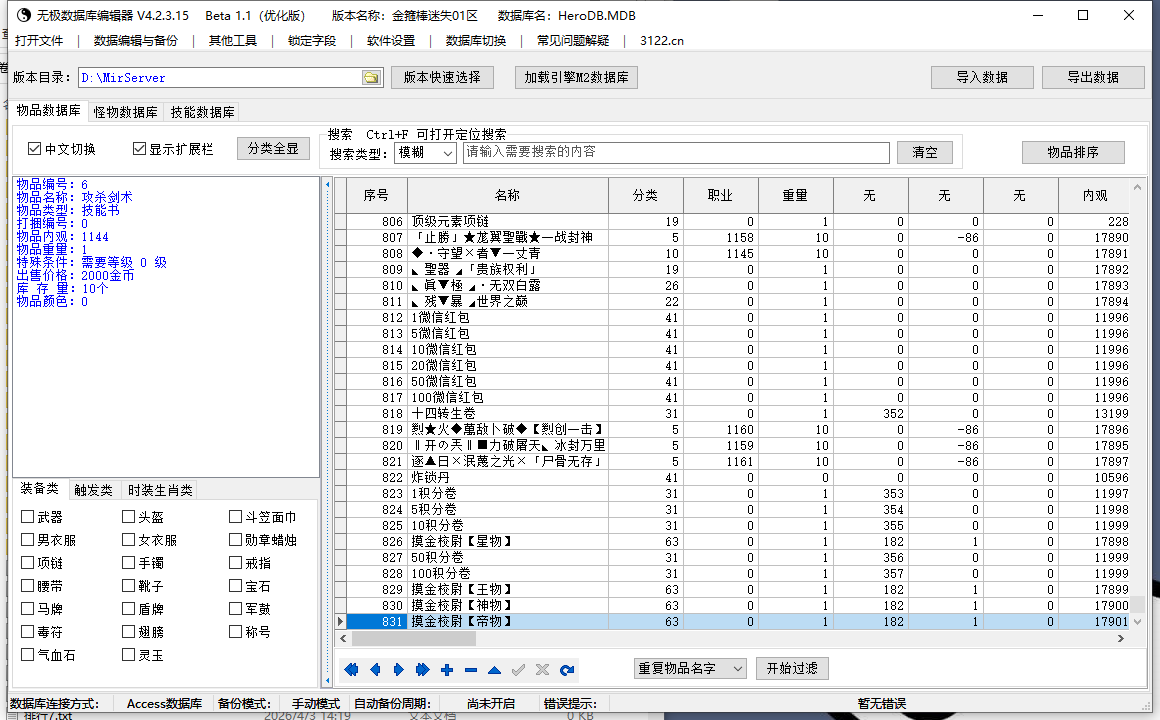This screenshot has width=1160, height=720.
Task: Click the vertical scrollbar down arrow of the table
Action: (1138, 622)
